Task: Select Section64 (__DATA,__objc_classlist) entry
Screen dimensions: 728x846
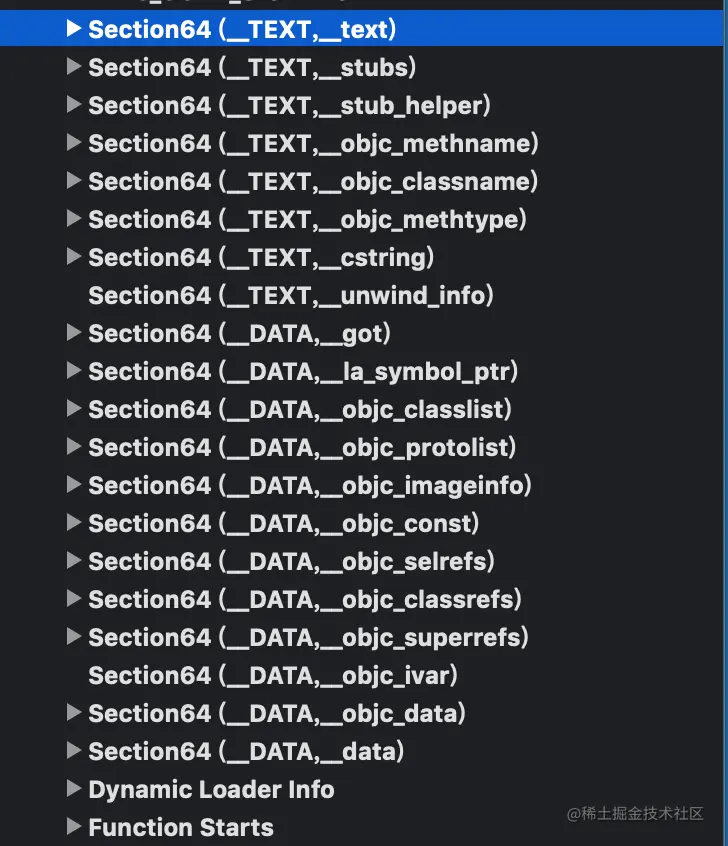Action: pos(300,410)
